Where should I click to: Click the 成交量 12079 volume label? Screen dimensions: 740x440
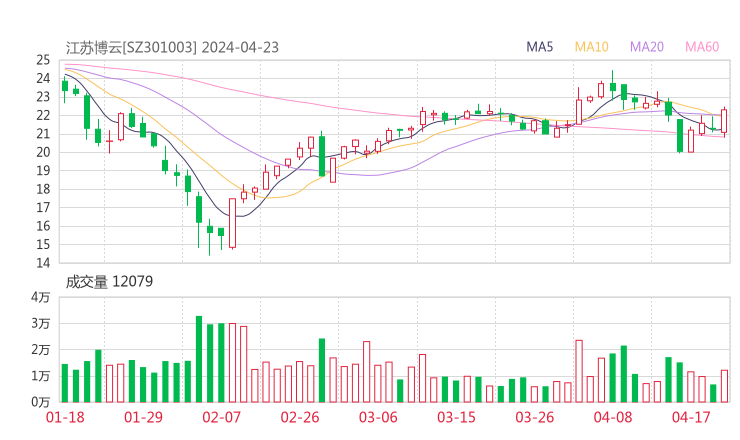tap(109, 282)
